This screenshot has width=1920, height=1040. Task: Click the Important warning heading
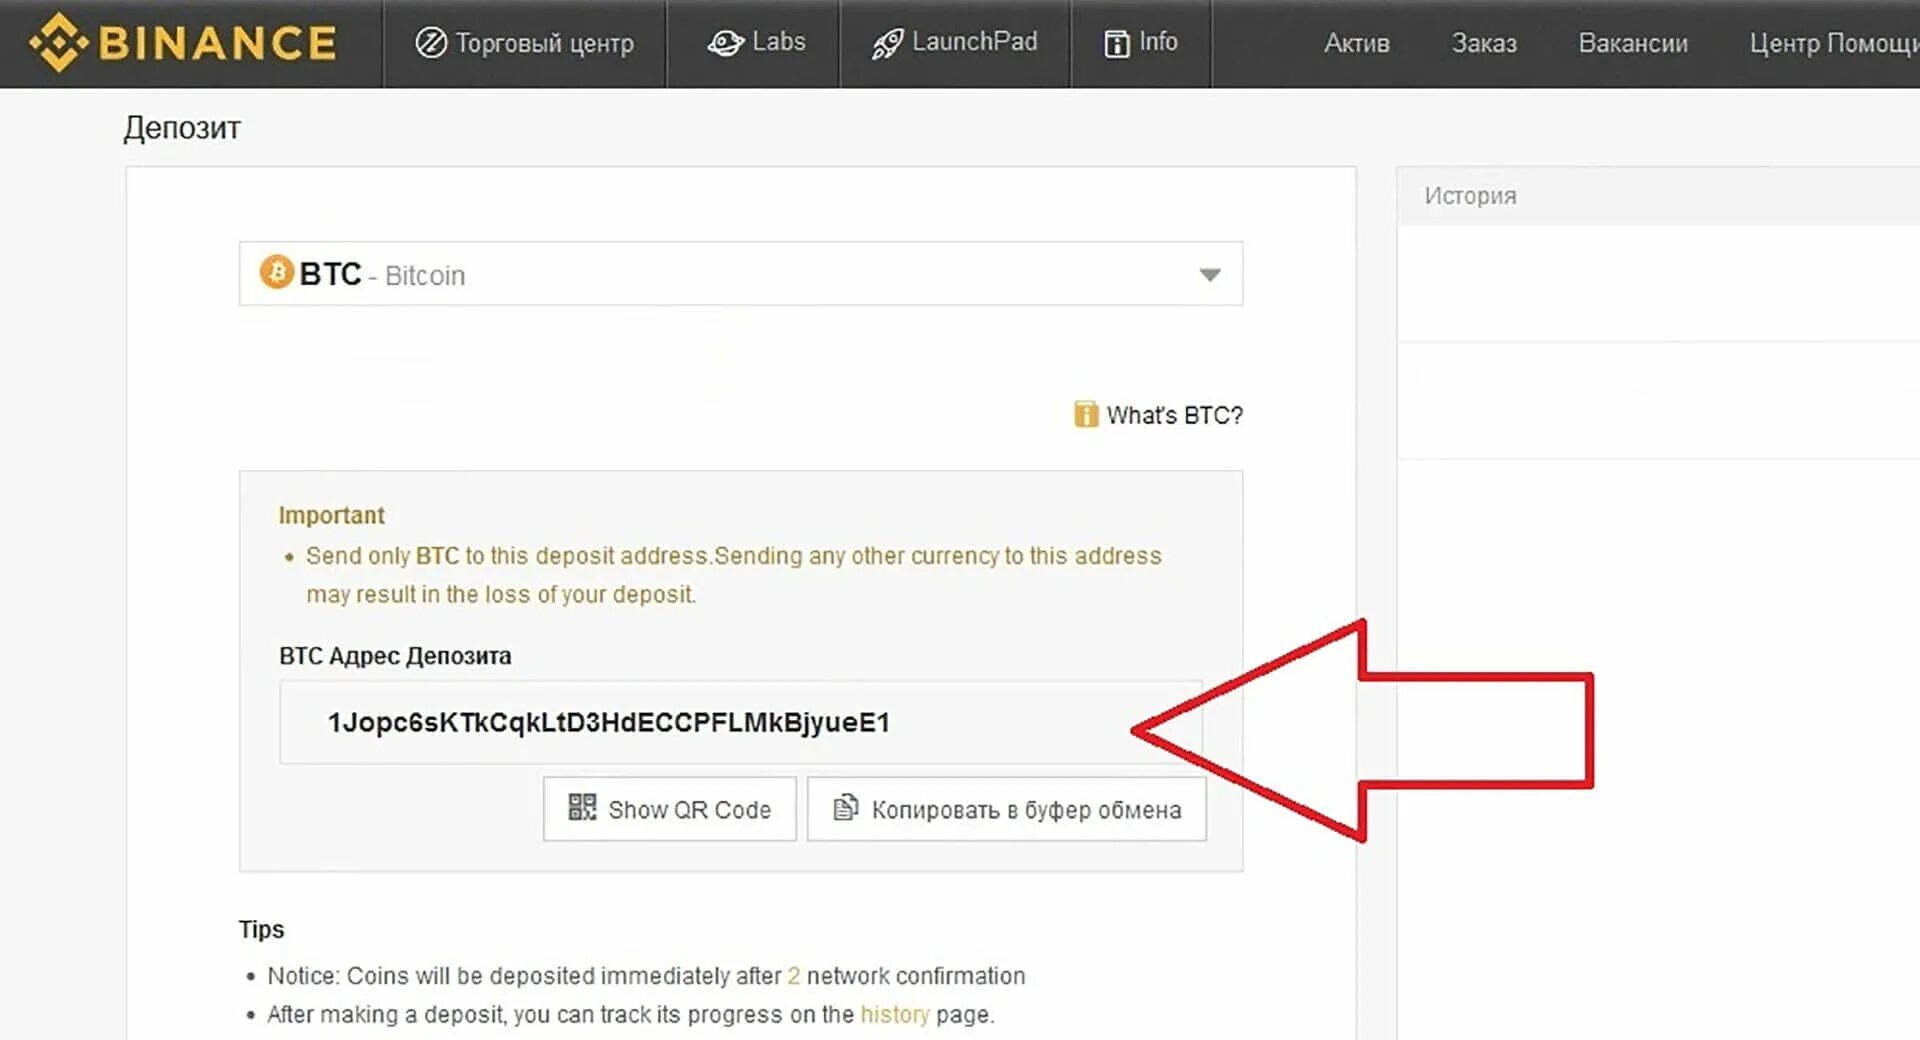coord(331,515)
